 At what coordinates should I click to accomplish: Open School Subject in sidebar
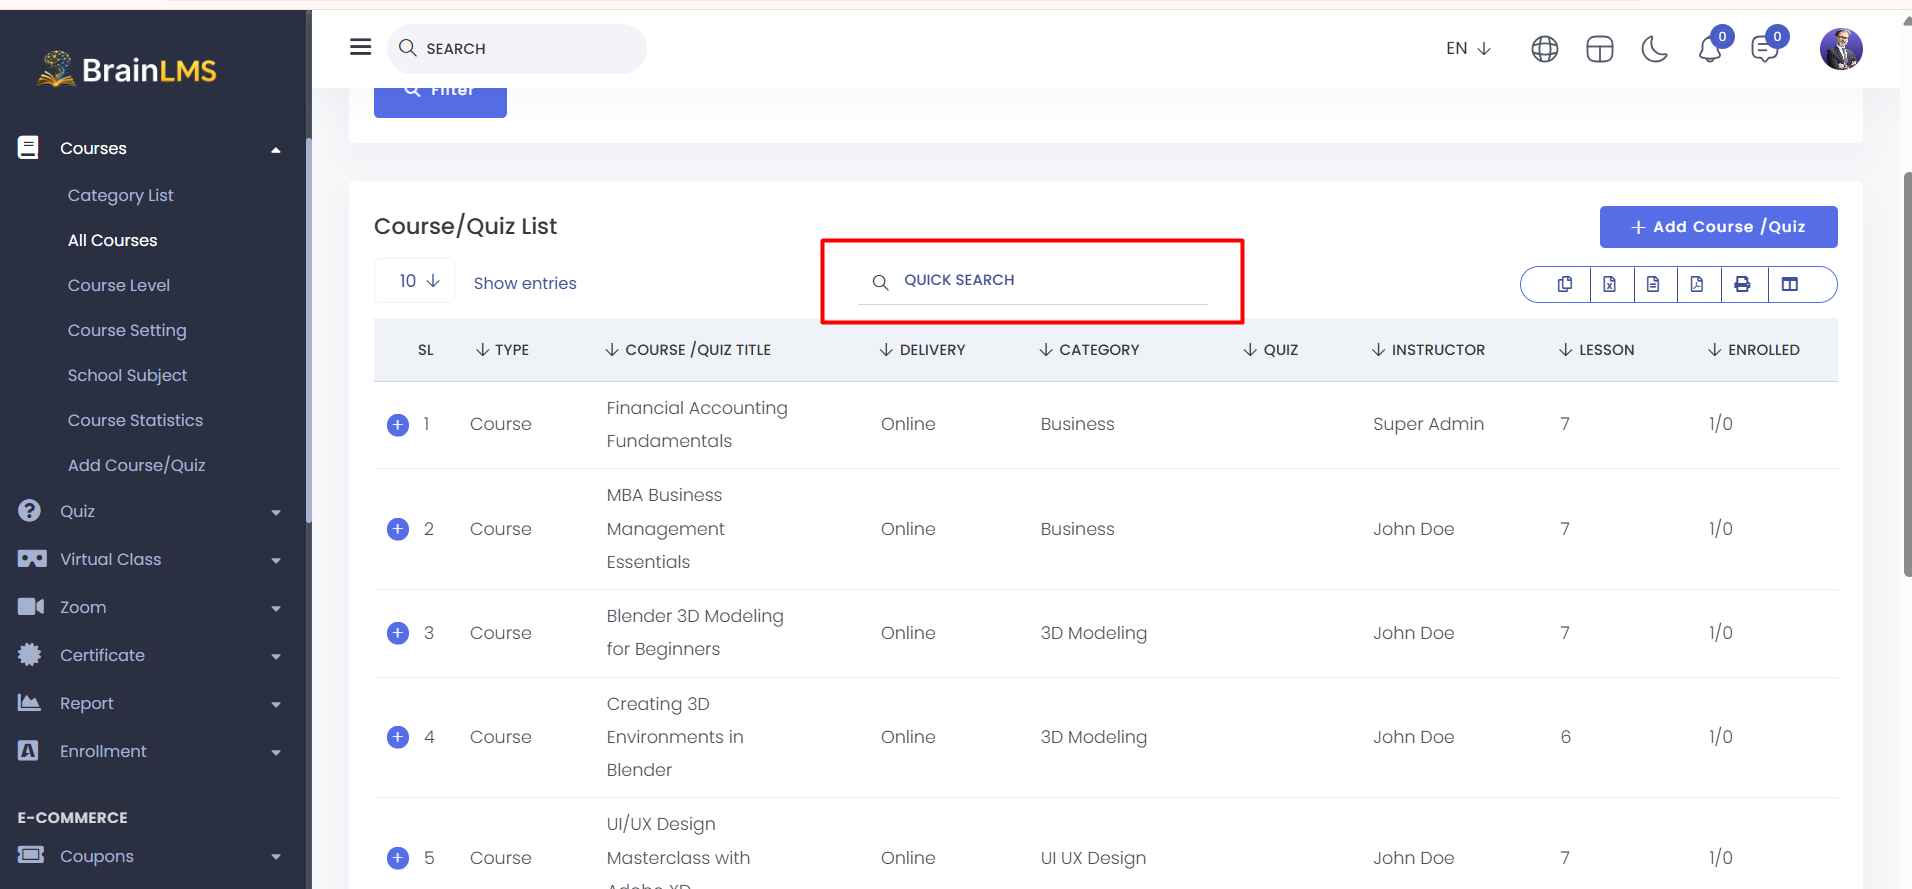127,375
